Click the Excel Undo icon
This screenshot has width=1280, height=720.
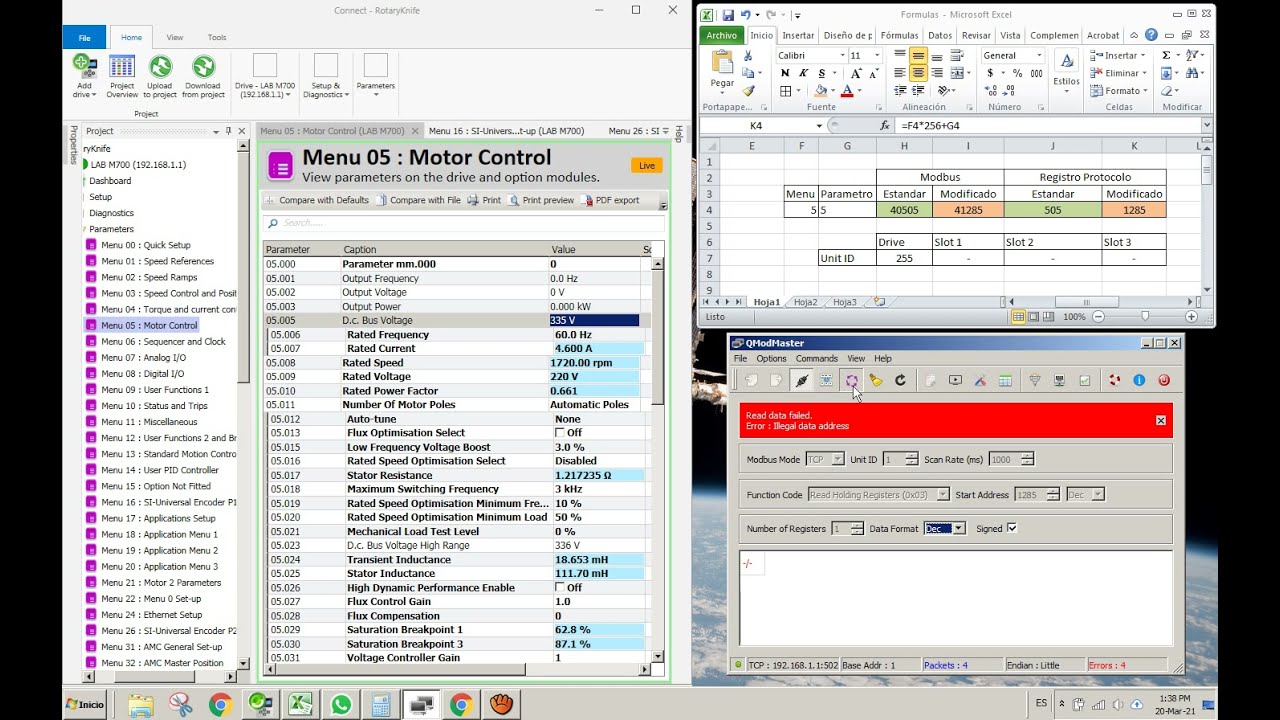tap(746, 15)
